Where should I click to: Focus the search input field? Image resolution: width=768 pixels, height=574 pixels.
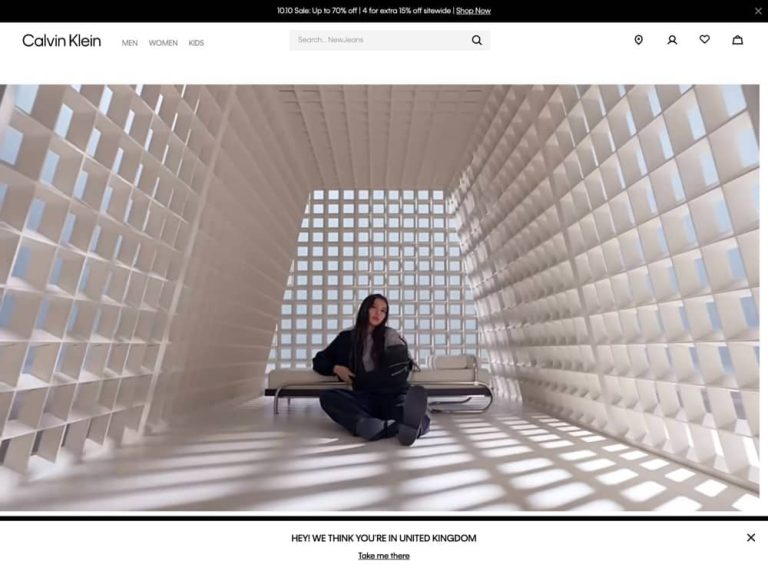point(380,40)
